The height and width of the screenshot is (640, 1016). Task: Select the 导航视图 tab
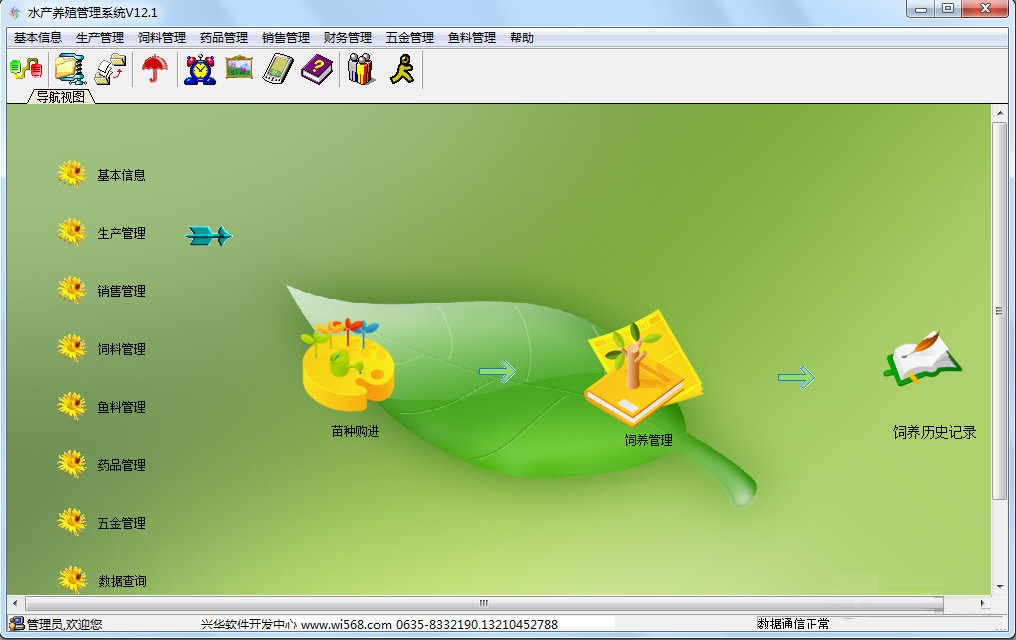coord(60,97)
